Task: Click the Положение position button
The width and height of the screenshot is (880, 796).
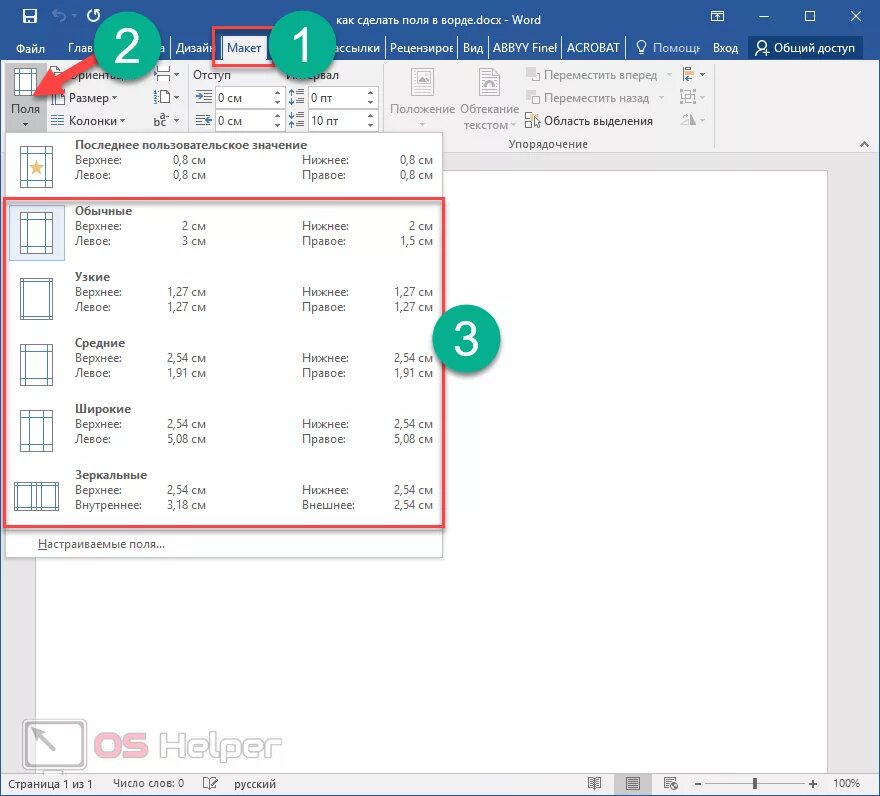Action: [422, 99]
